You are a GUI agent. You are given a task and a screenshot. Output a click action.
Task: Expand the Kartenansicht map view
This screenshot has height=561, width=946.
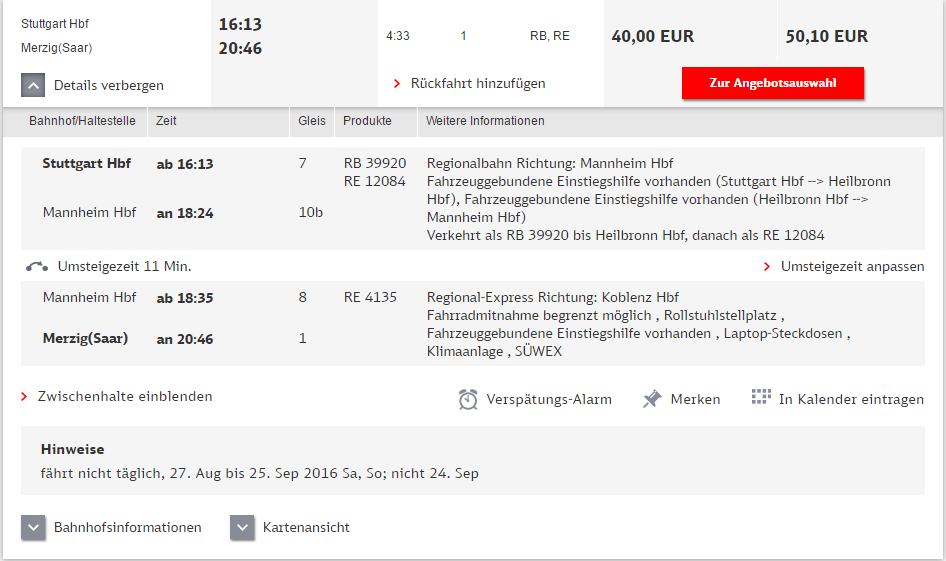(243, 528)
